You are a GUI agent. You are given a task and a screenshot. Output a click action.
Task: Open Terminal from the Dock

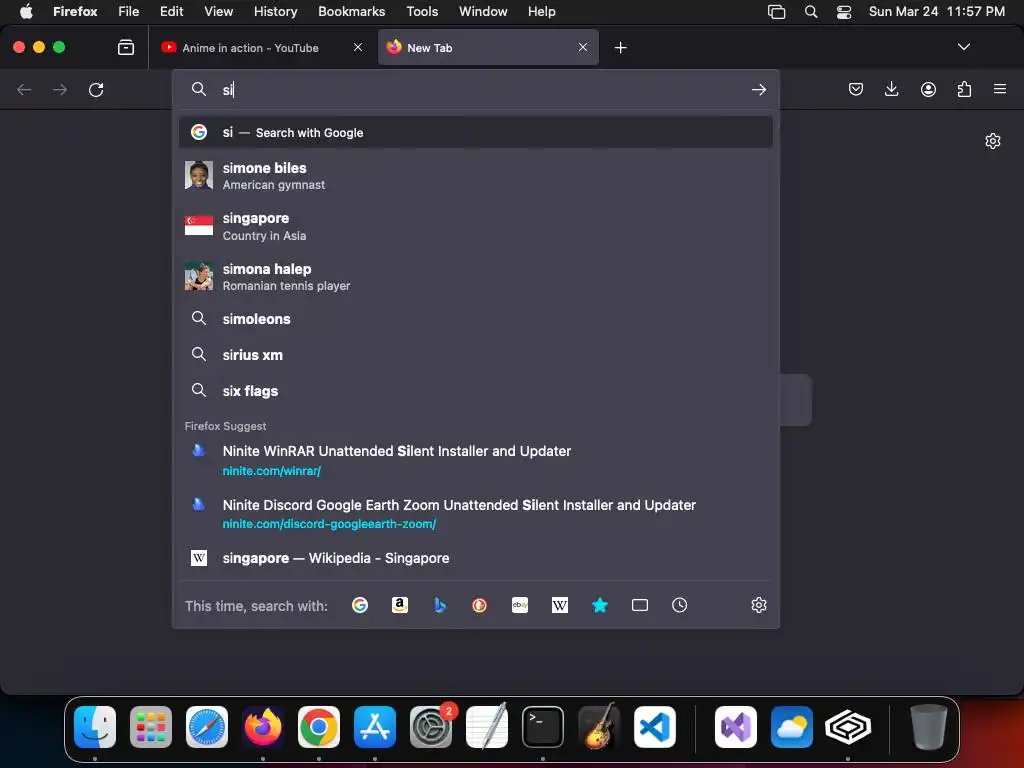[543, 727]
